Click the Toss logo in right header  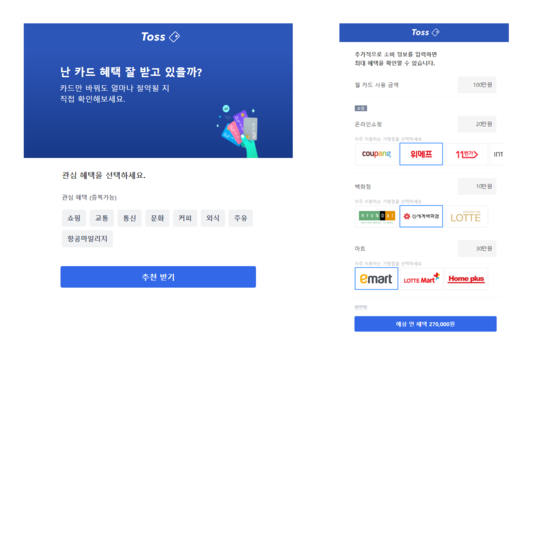pyautogui.click(x=425, y=32)
